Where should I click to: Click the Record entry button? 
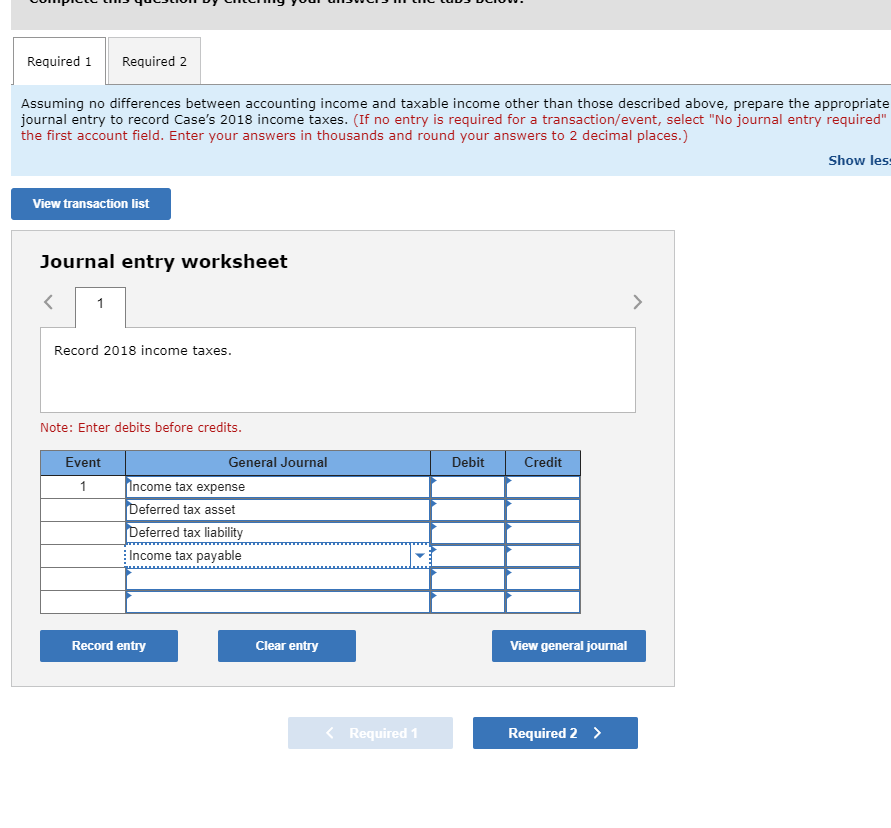(x=108, y=645)
